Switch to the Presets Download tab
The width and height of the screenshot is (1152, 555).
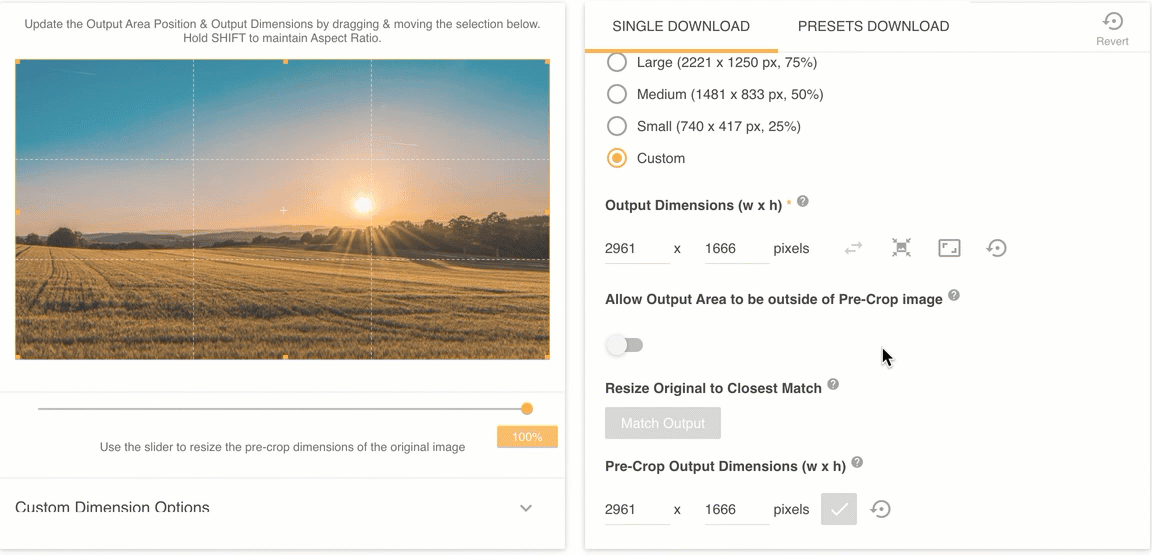[873, 27]
